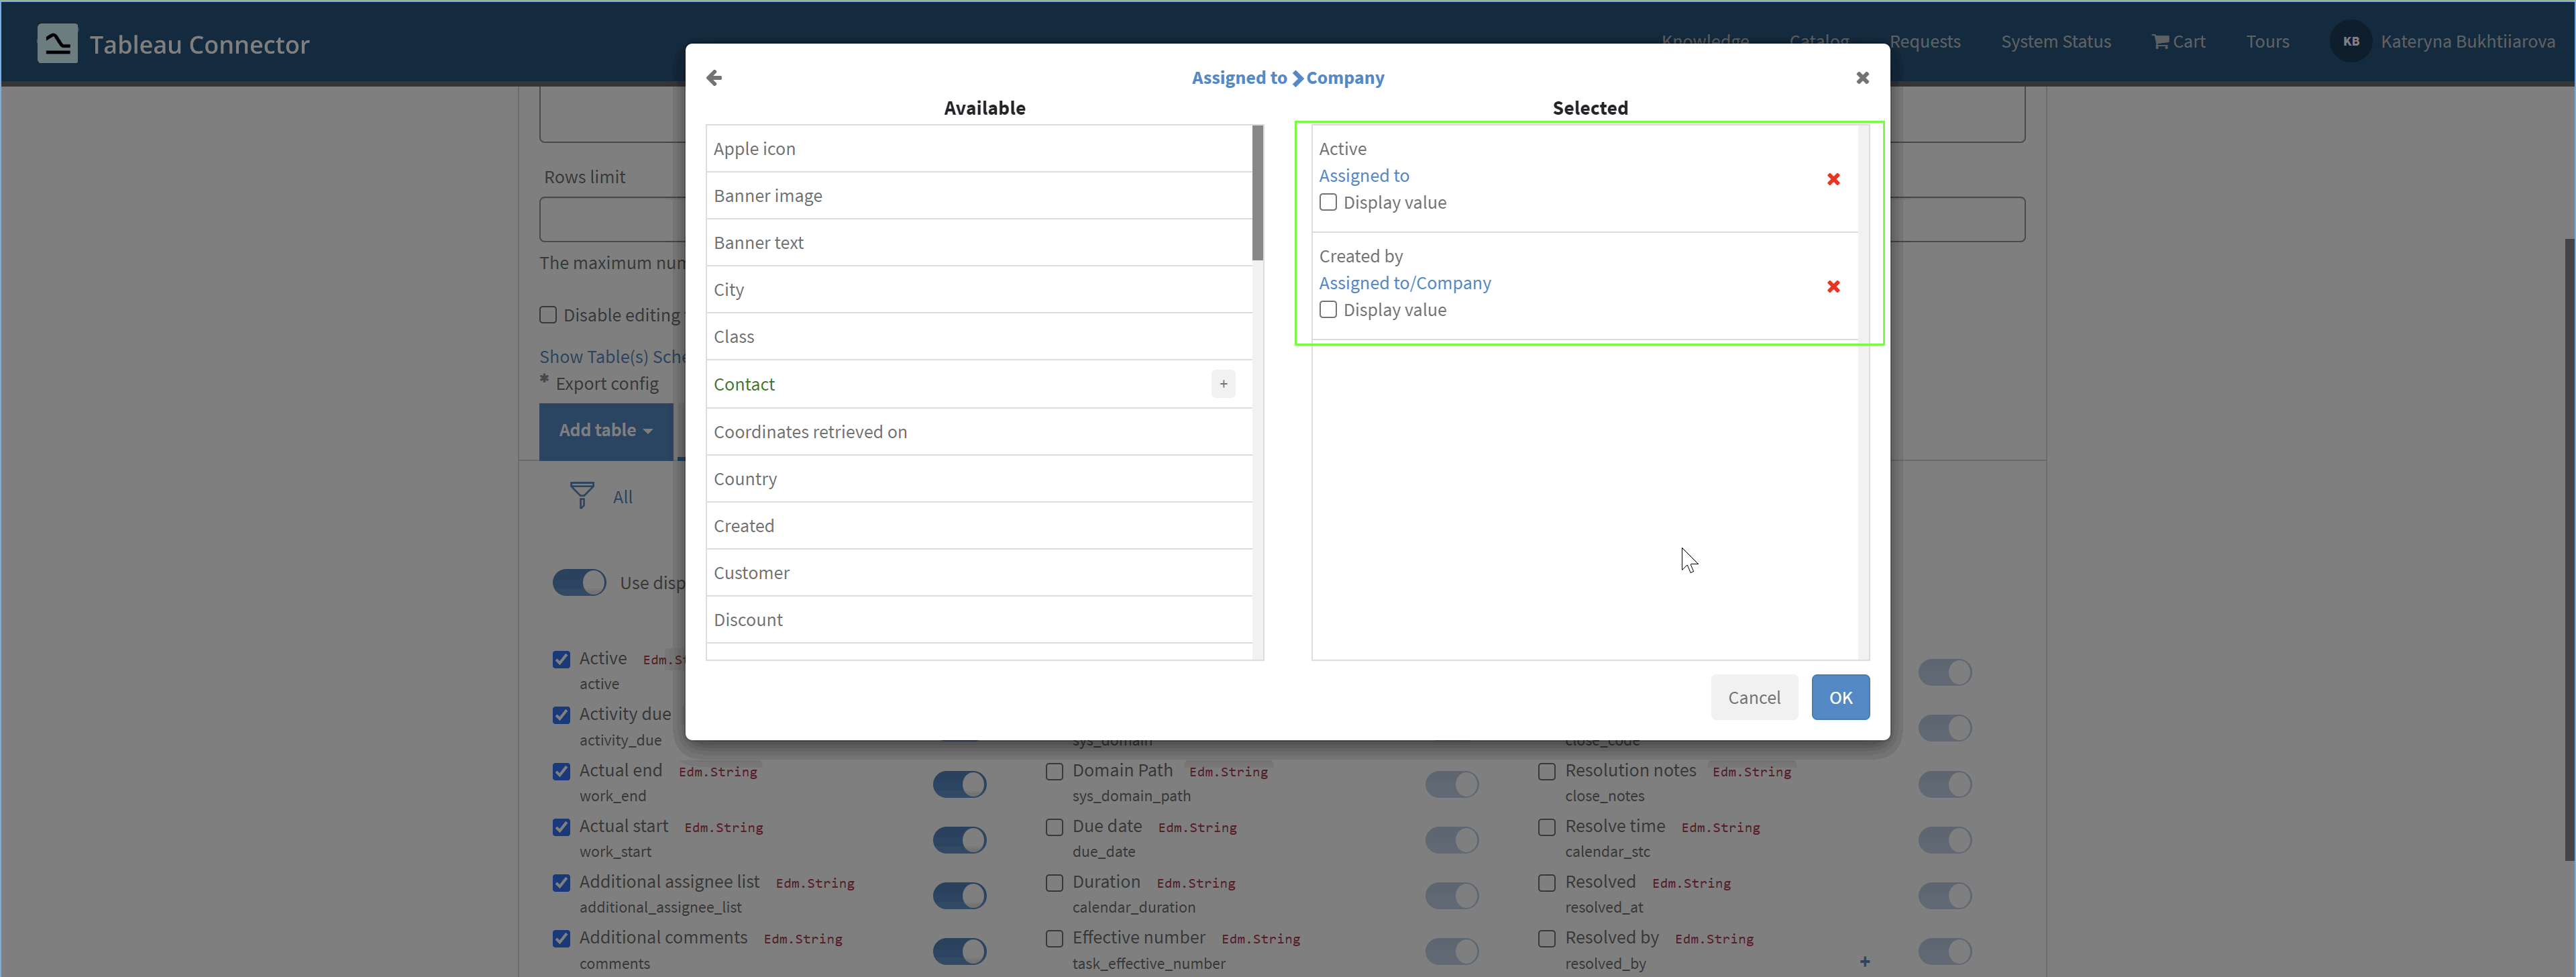The width and height of the screenshot is (2576, 977).
Task: Click Assigned to breadcrumb link
Action: [x=1238, y=77]
